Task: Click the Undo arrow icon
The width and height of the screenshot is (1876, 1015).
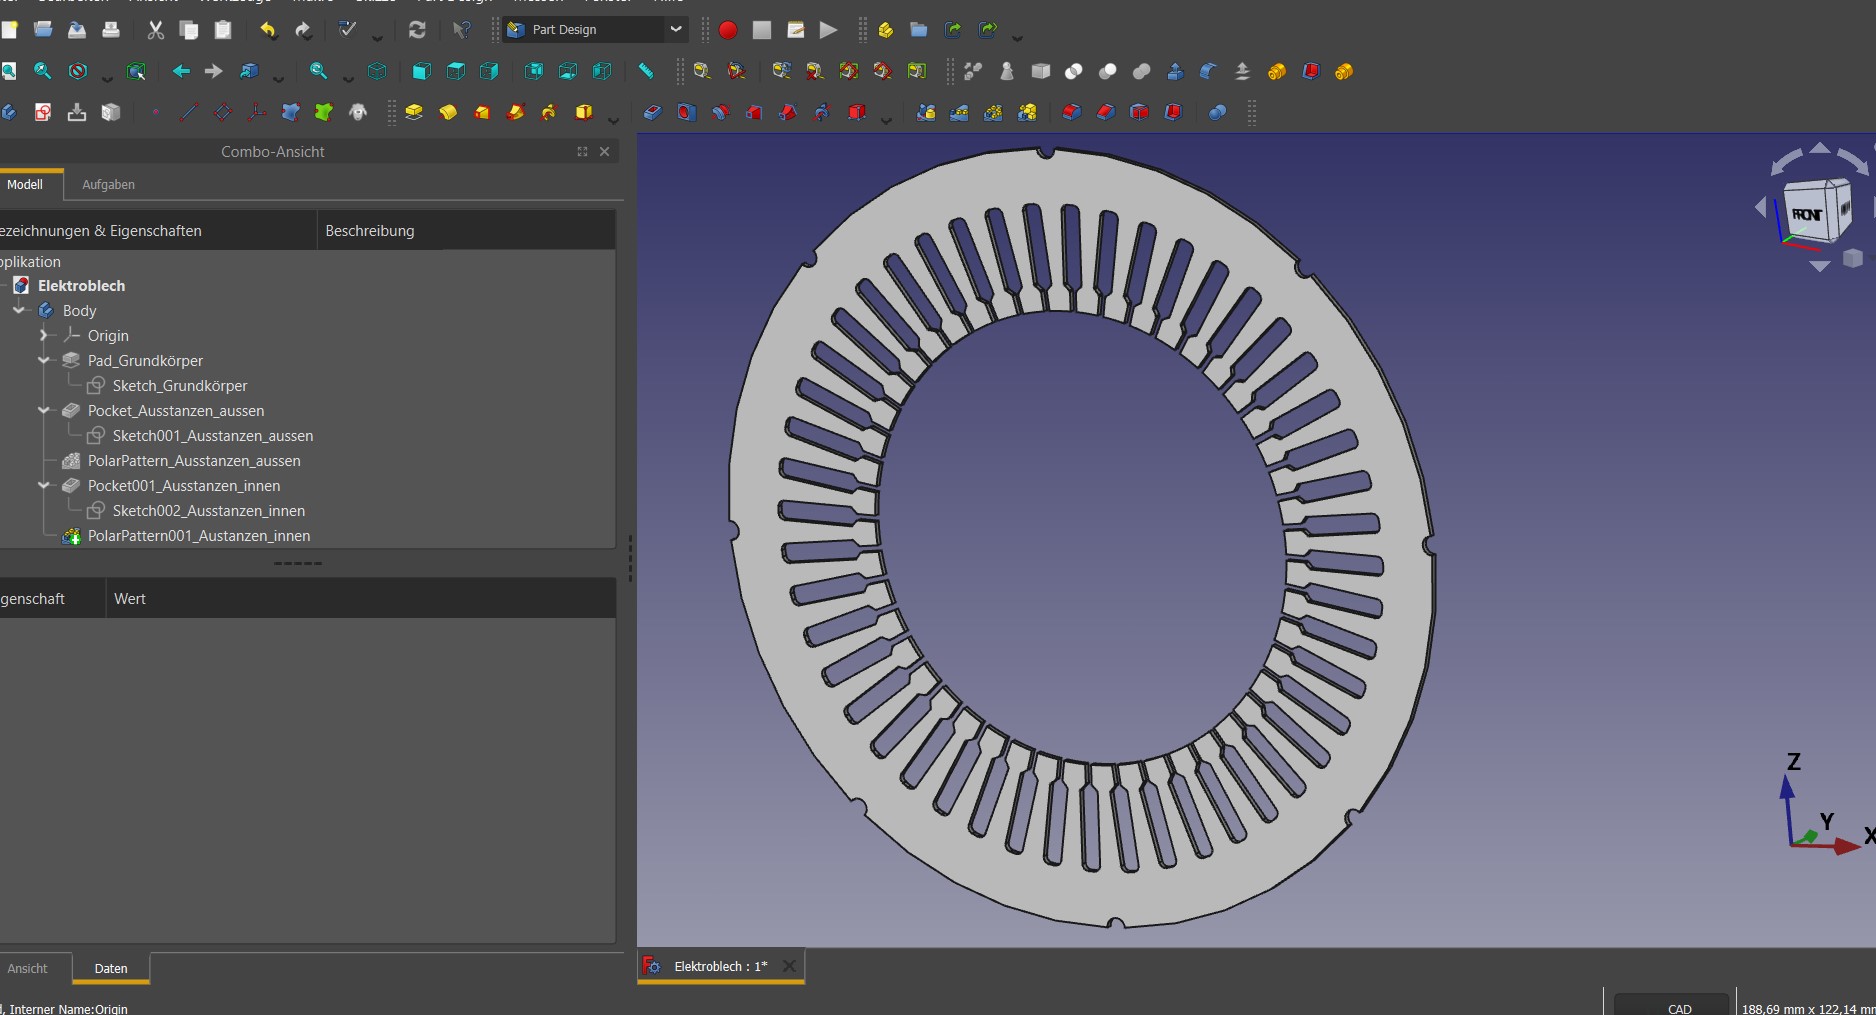Action: (x=267, y=30)
